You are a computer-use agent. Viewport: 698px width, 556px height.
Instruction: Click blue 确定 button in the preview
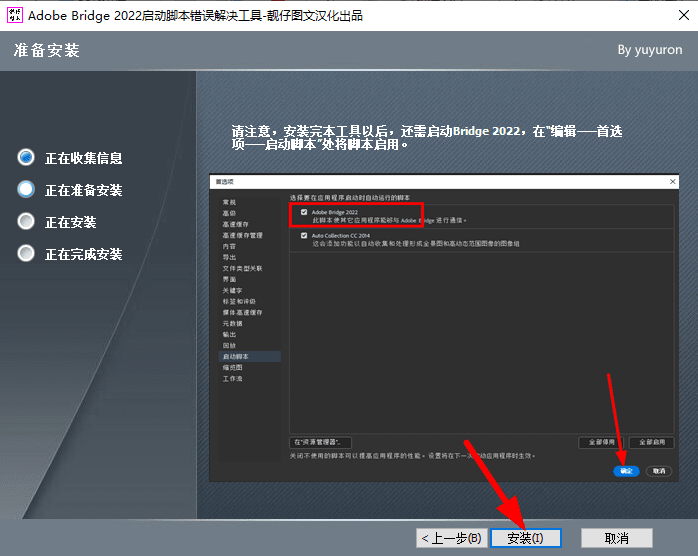pos(626,471)
